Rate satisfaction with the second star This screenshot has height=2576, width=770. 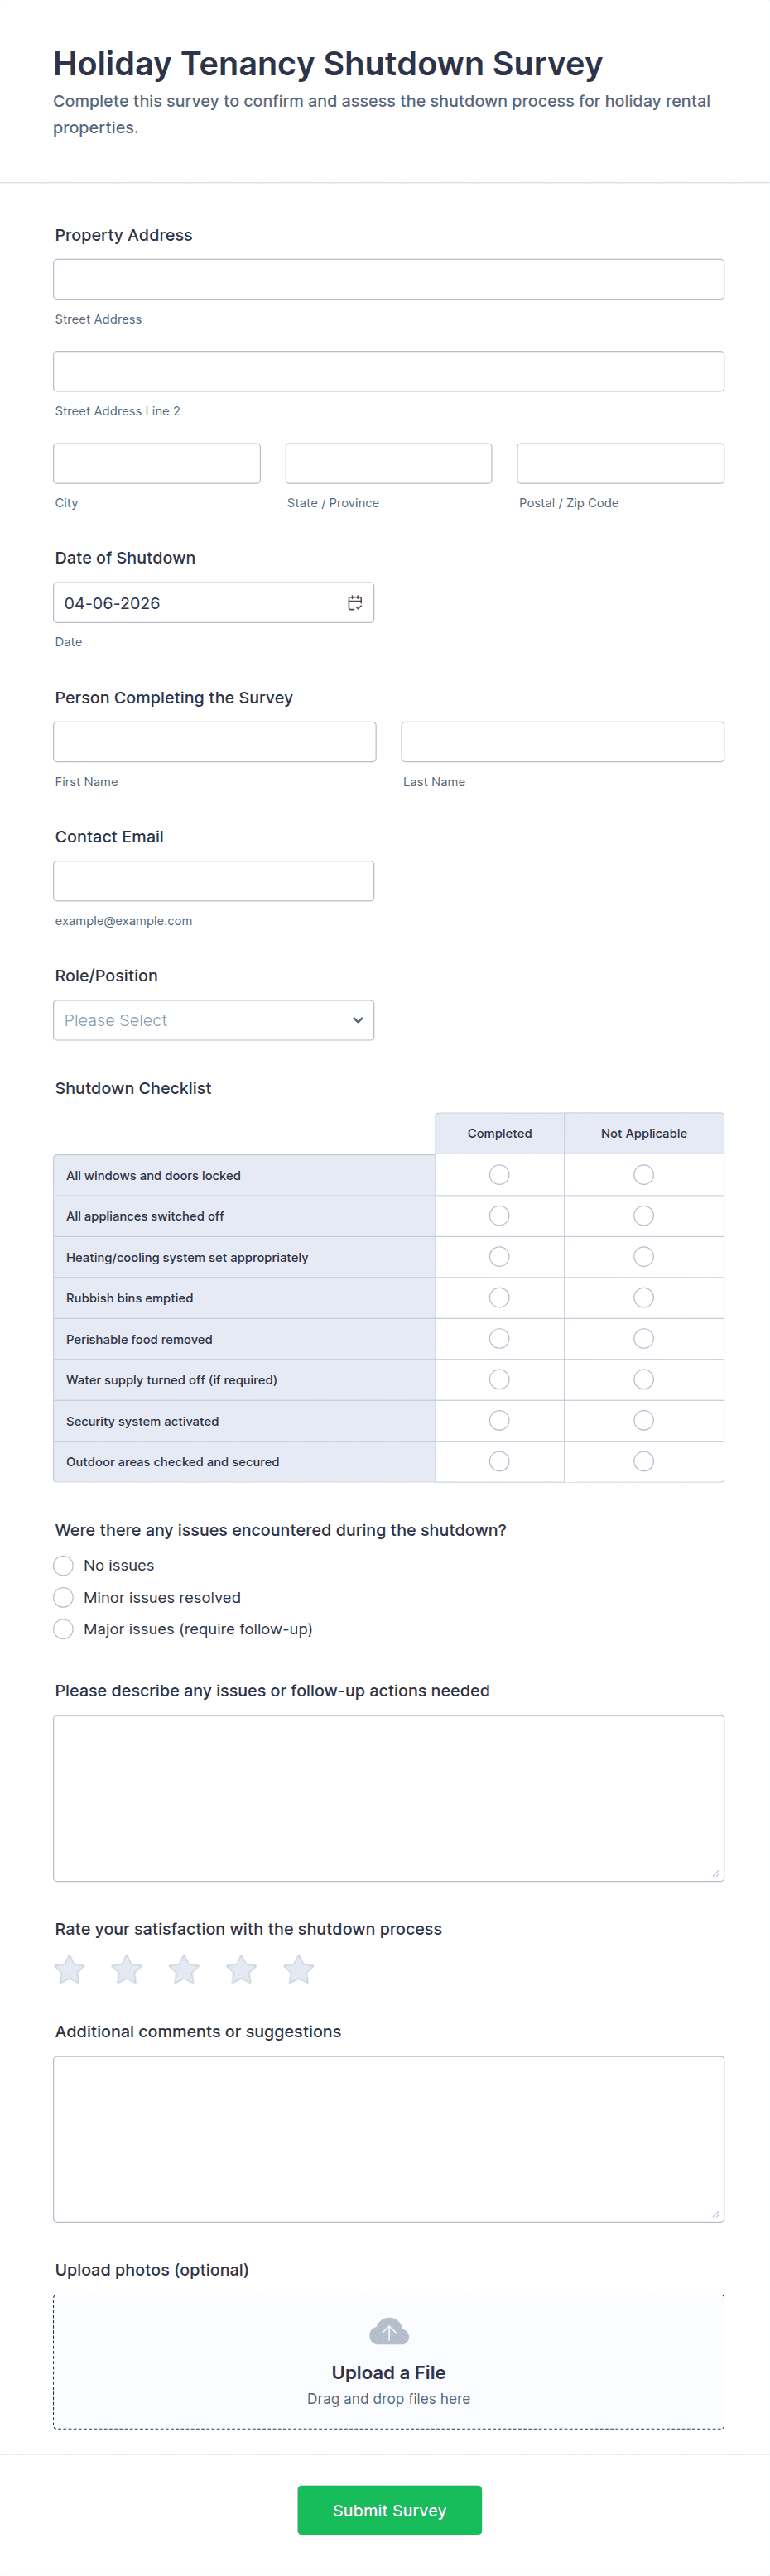tap(127, 1970)
